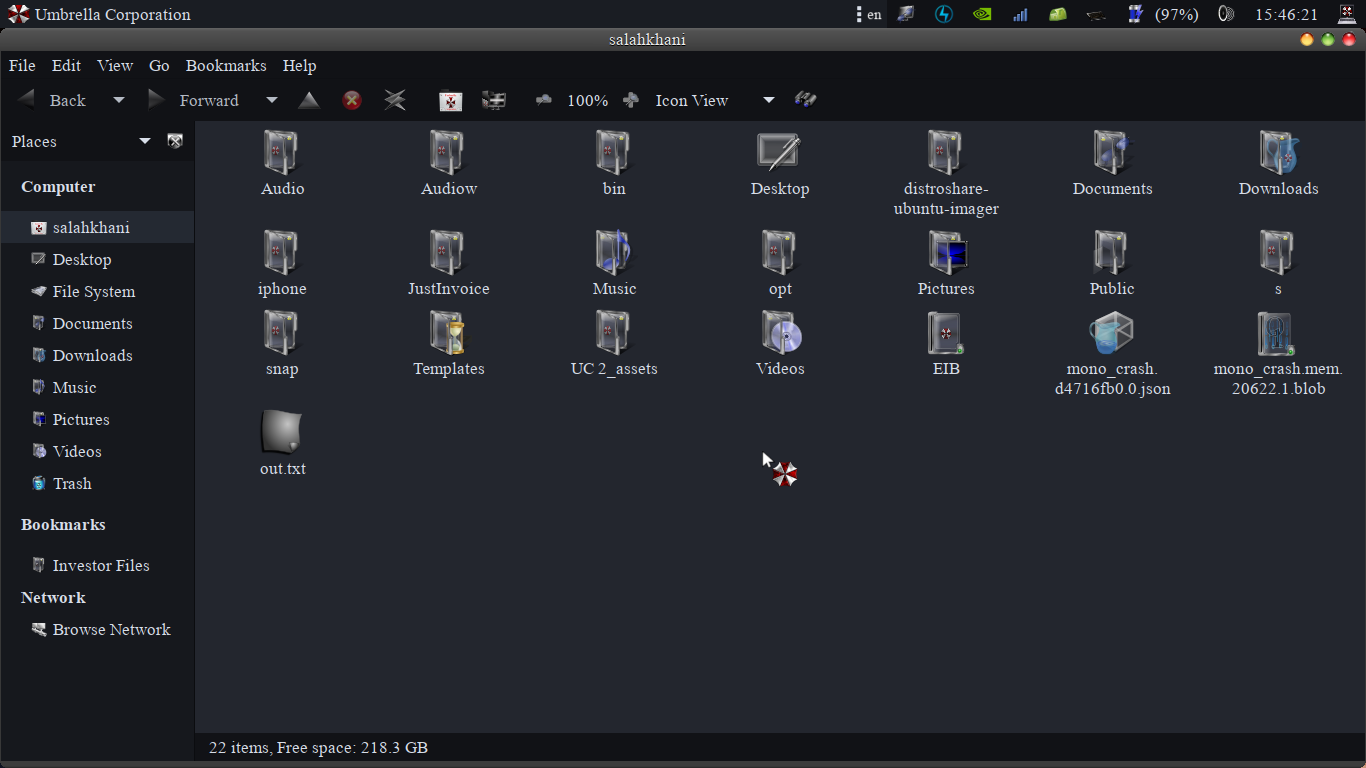Screen dimensions: 1366x768
Task: Open the Edit menu
Action: coord(66,65)
